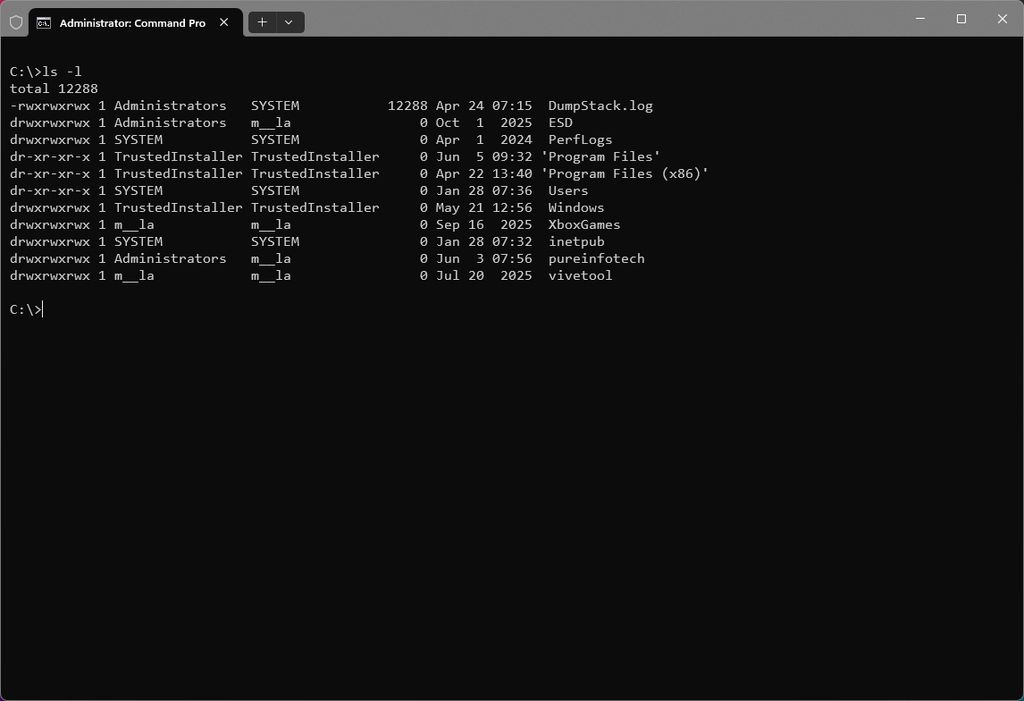Click the Administrators owner of pureinfotech row
Screen dimensions: 1024x701
(170, 259)
